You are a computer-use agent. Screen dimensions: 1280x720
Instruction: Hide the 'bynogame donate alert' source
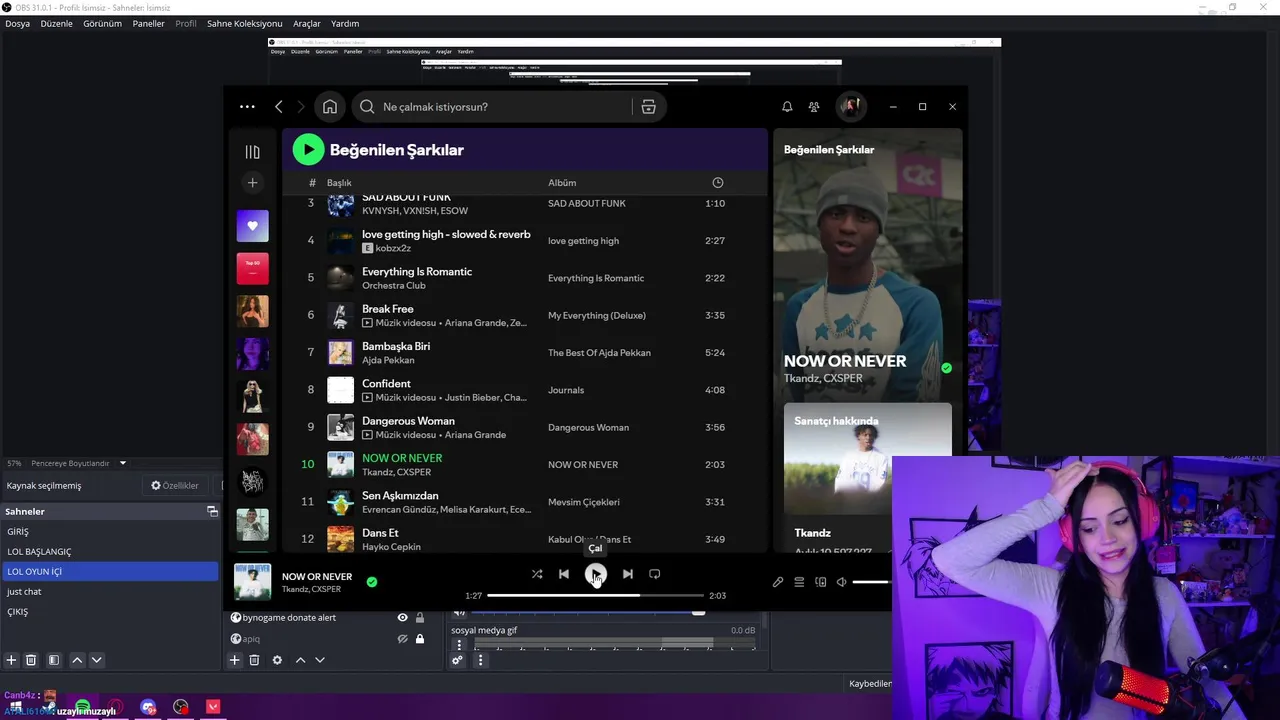tap(402, 618)
